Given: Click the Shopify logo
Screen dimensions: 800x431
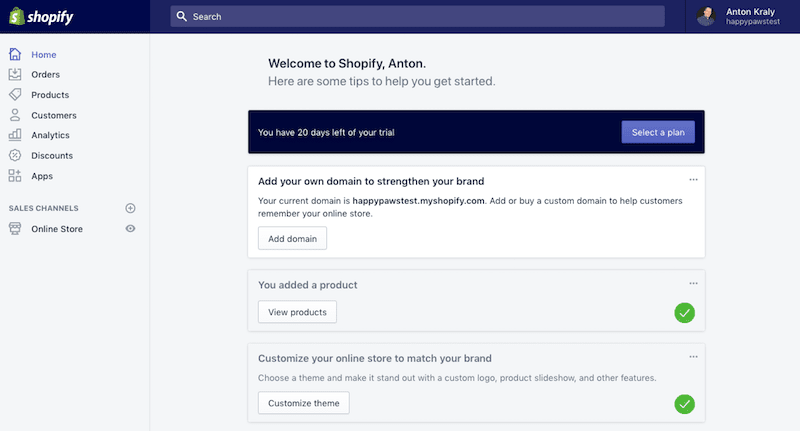Looking at the screenshot, I should pos(41,16).
